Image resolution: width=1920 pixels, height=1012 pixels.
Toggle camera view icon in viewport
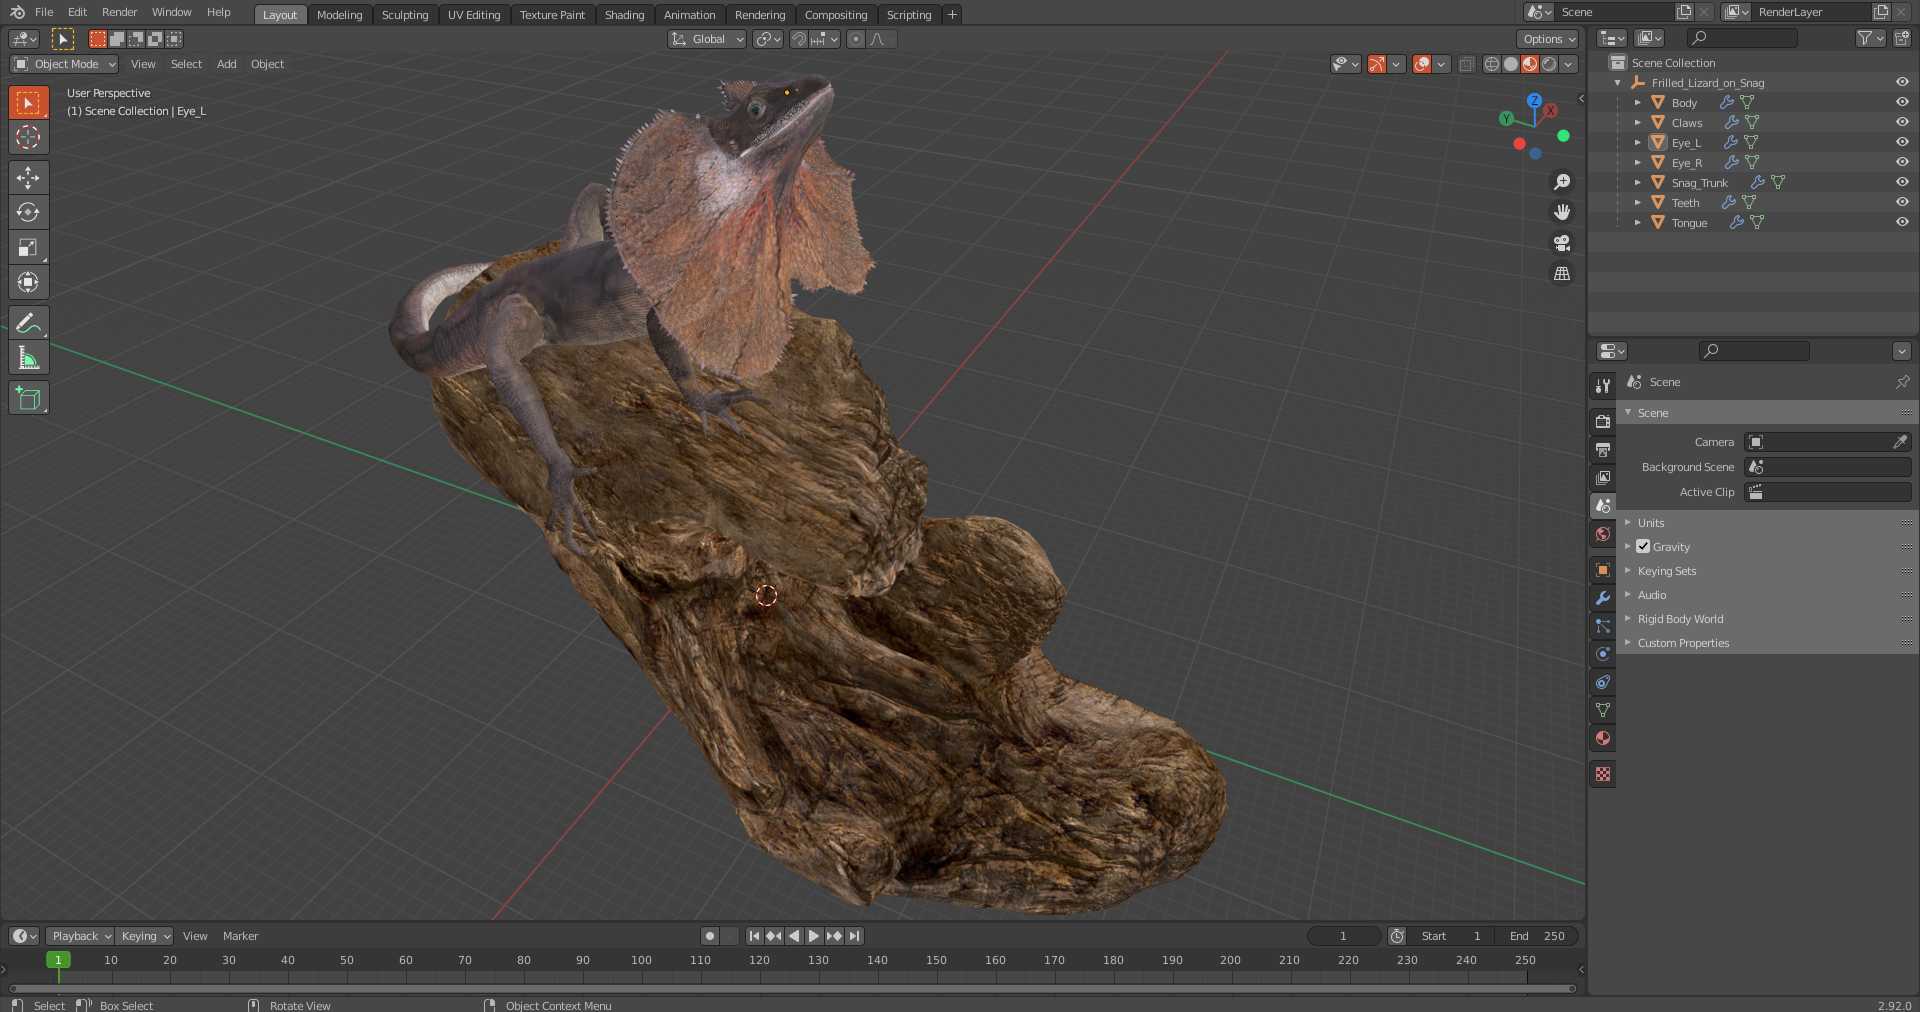coord(1561,243)
